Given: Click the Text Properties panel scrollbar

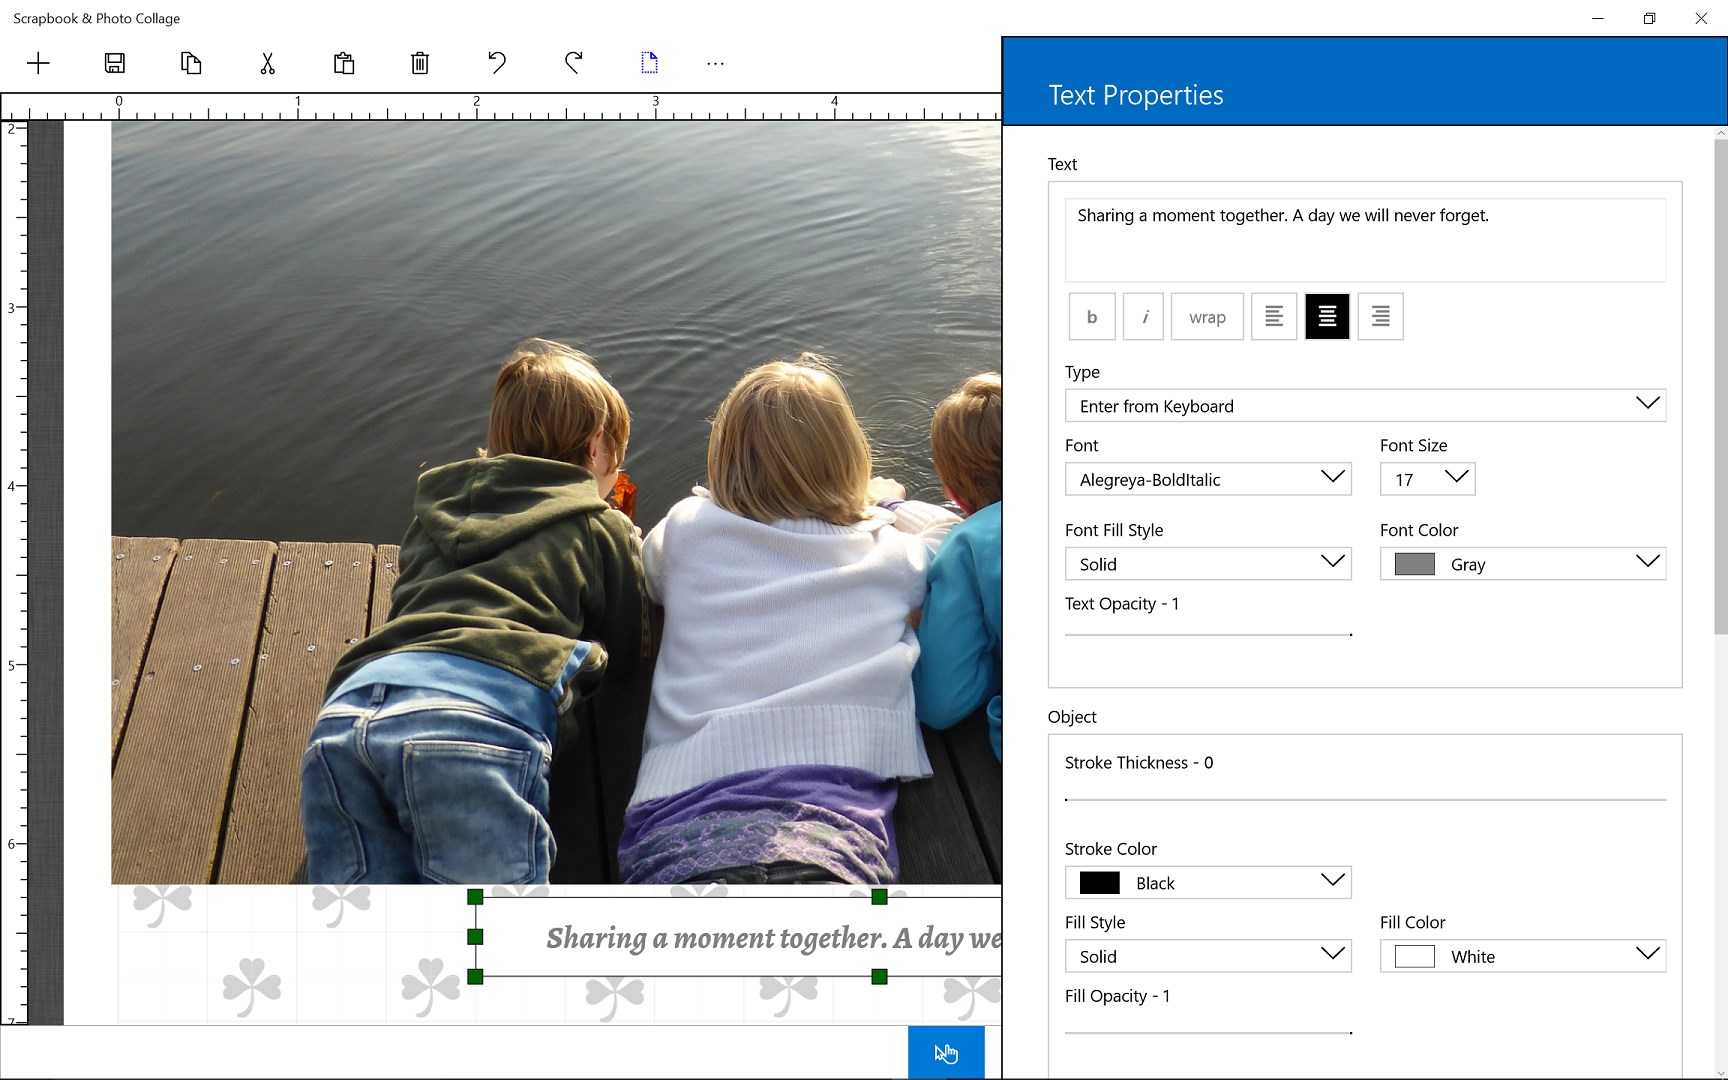Looking at the screenshot, I should pos(1720,385).
